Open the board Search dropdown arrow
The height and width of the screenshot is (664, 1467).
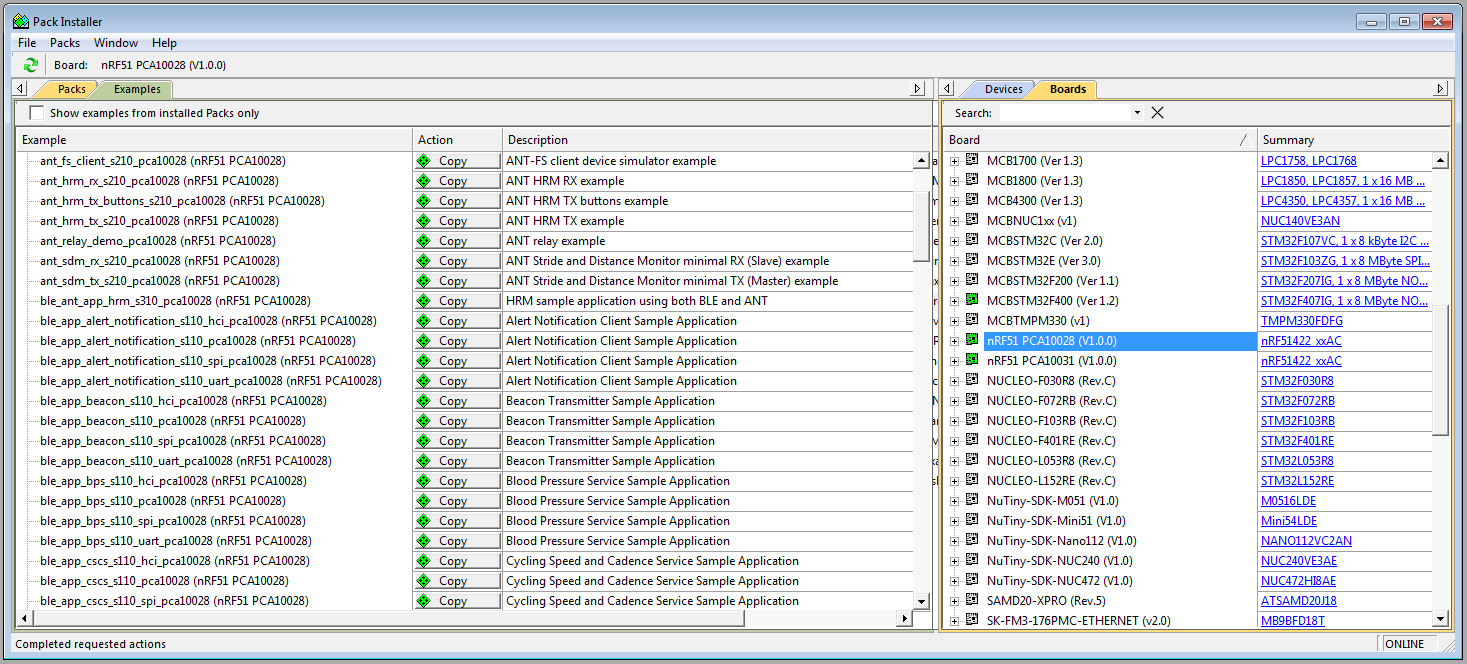click(1137, 113)
